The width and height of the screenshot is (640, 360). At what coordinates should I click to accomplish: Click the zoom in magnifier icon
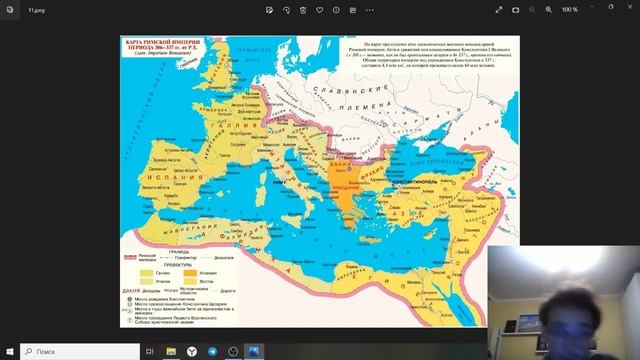pos(549,10)
